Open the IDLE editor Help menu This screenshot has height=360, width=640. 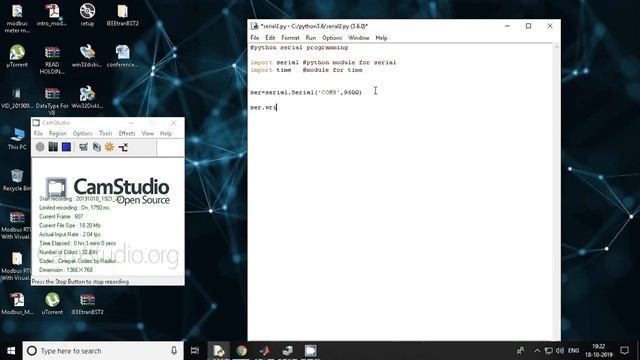(x=381, y=38)
